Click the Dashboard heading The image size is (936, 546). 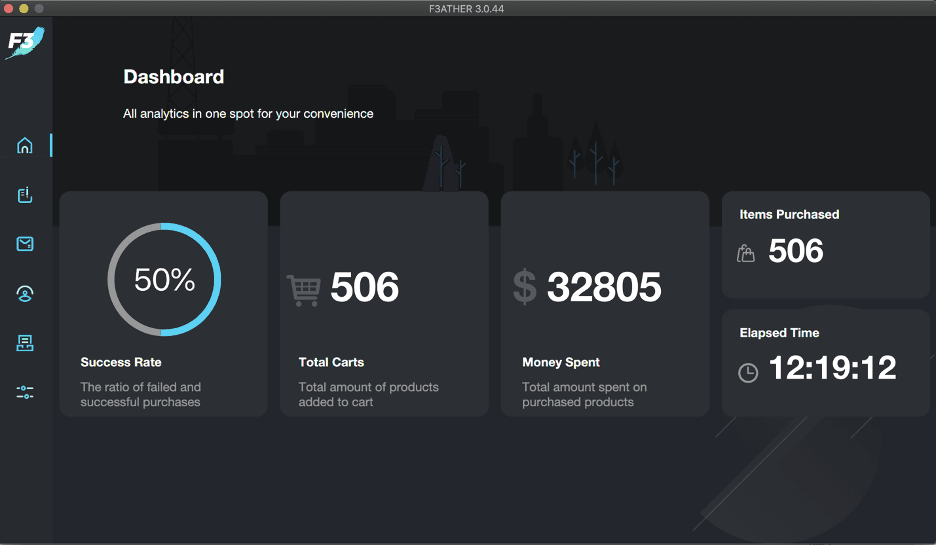point(173,77)
